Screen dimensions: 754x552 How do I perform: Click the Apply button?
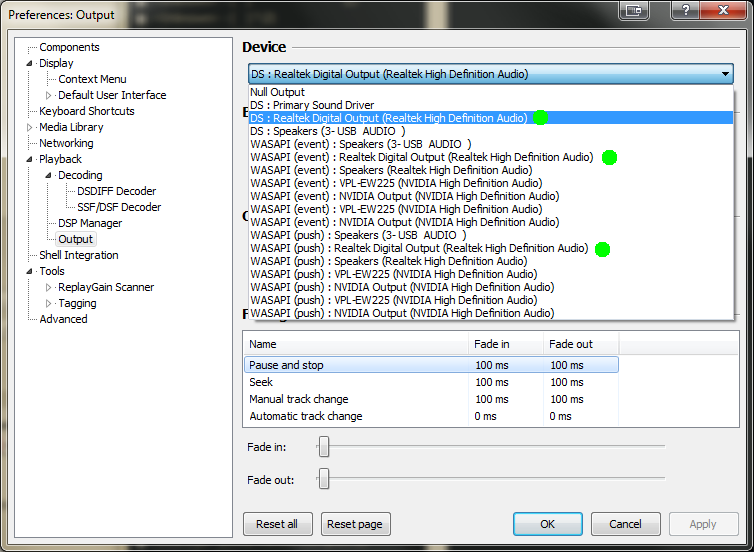(704, 524)
